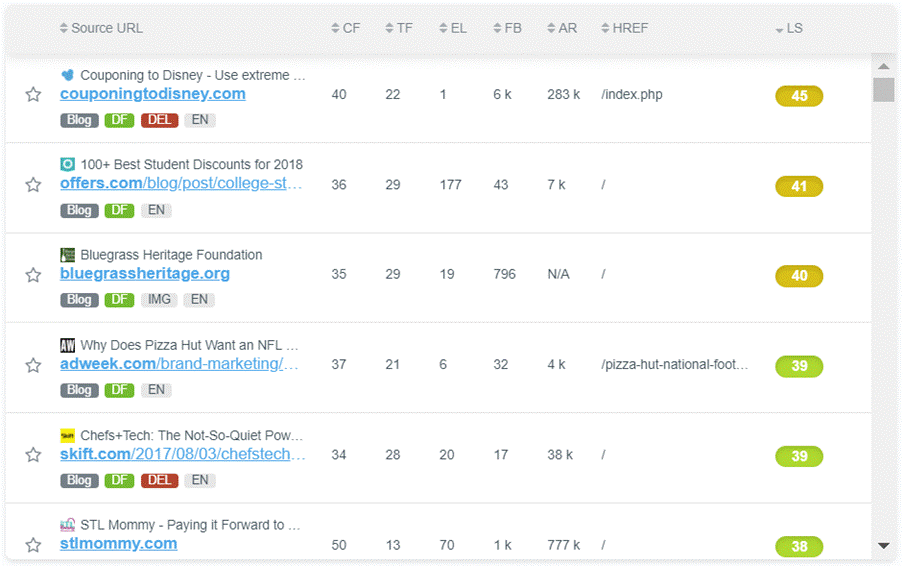903x566 pixels.
Task: Click the star beside adweek.com
Action: [33, 365]
